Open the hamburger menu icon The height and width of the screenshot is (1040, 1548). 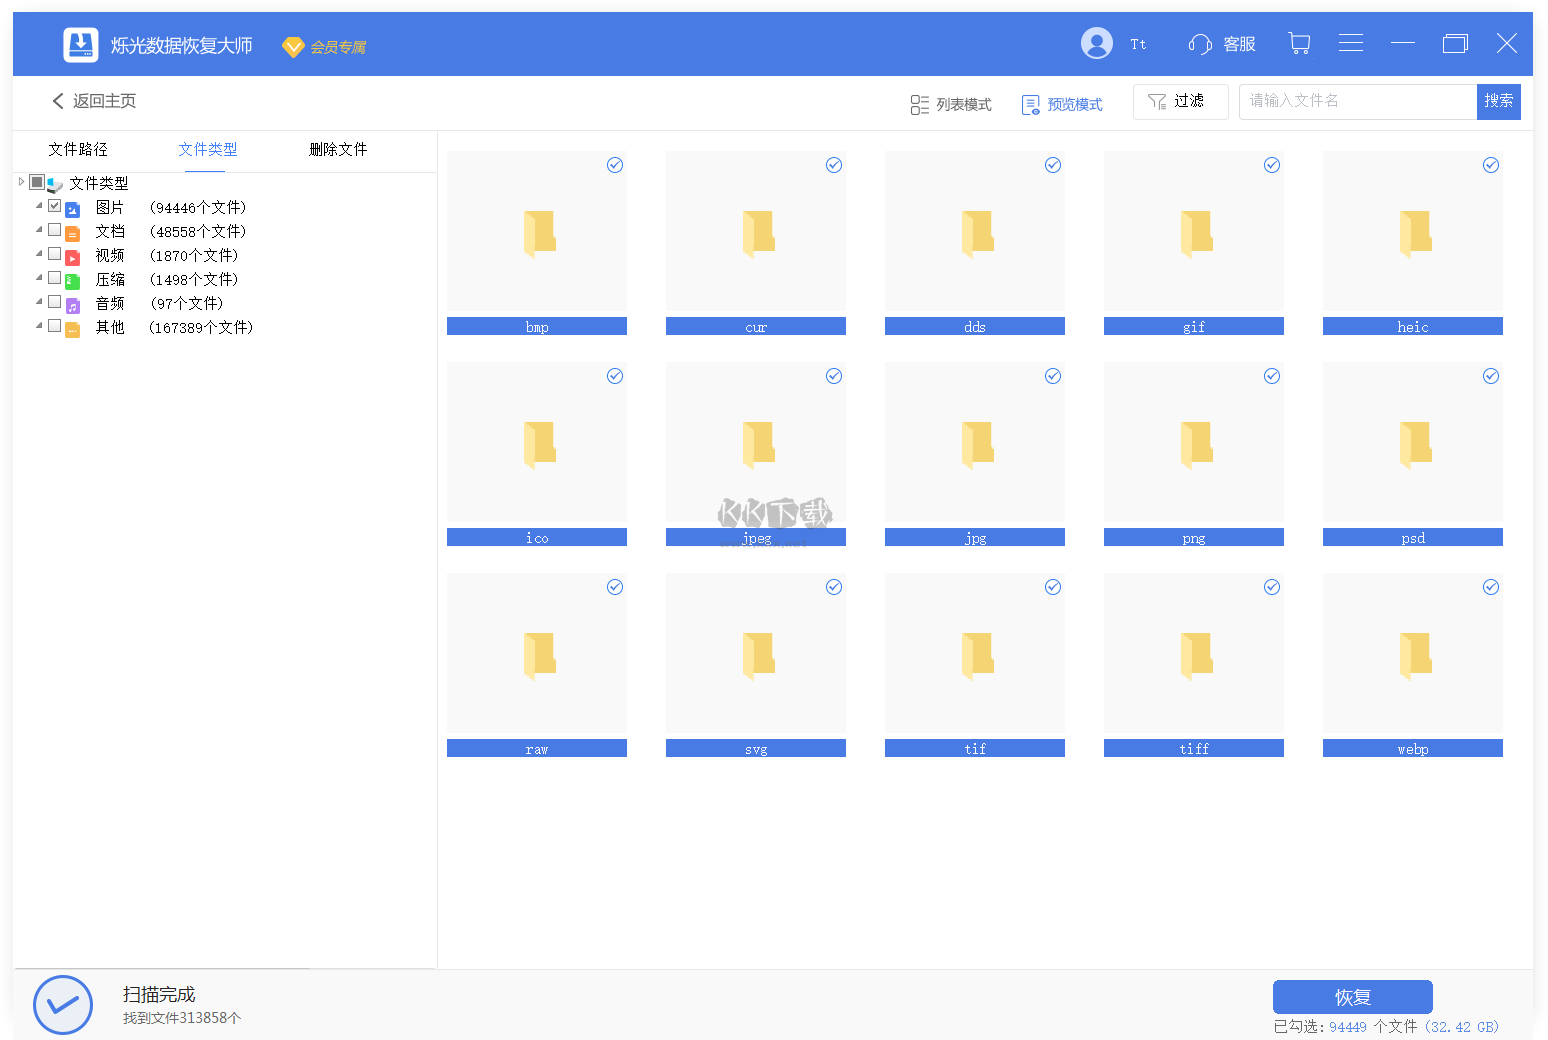tap(1351, 44)
